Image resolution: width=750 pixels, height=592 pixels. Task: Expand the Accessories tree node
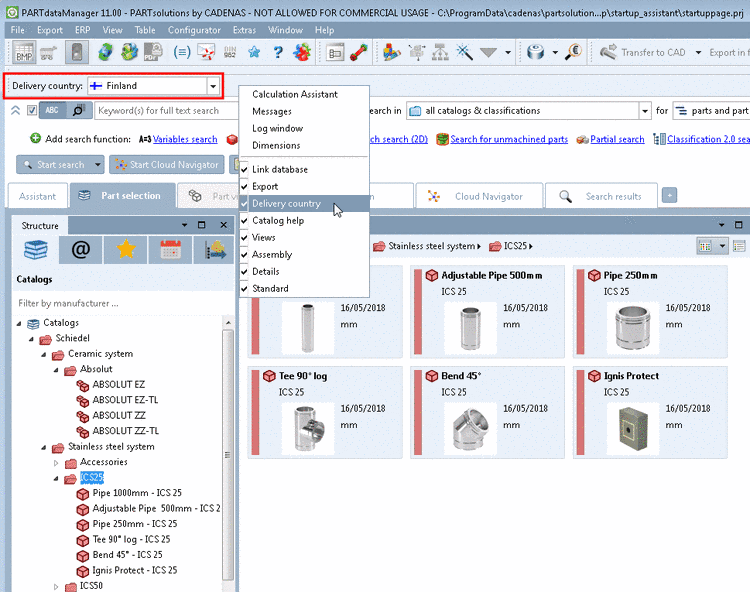pyautogui.click(x=57, y=463)
